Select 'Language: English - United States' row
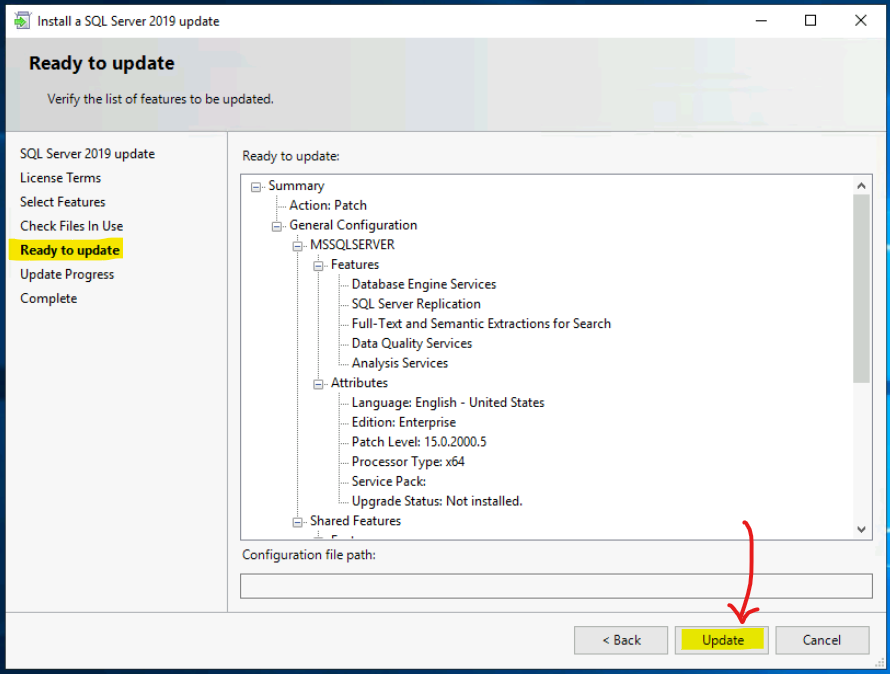 (448, 403)
